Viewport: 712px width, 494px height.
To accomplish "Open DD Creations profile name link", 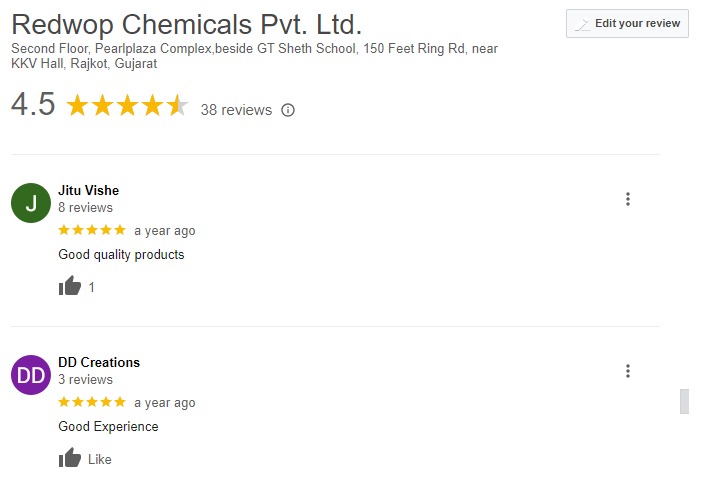I will (99, 362).
